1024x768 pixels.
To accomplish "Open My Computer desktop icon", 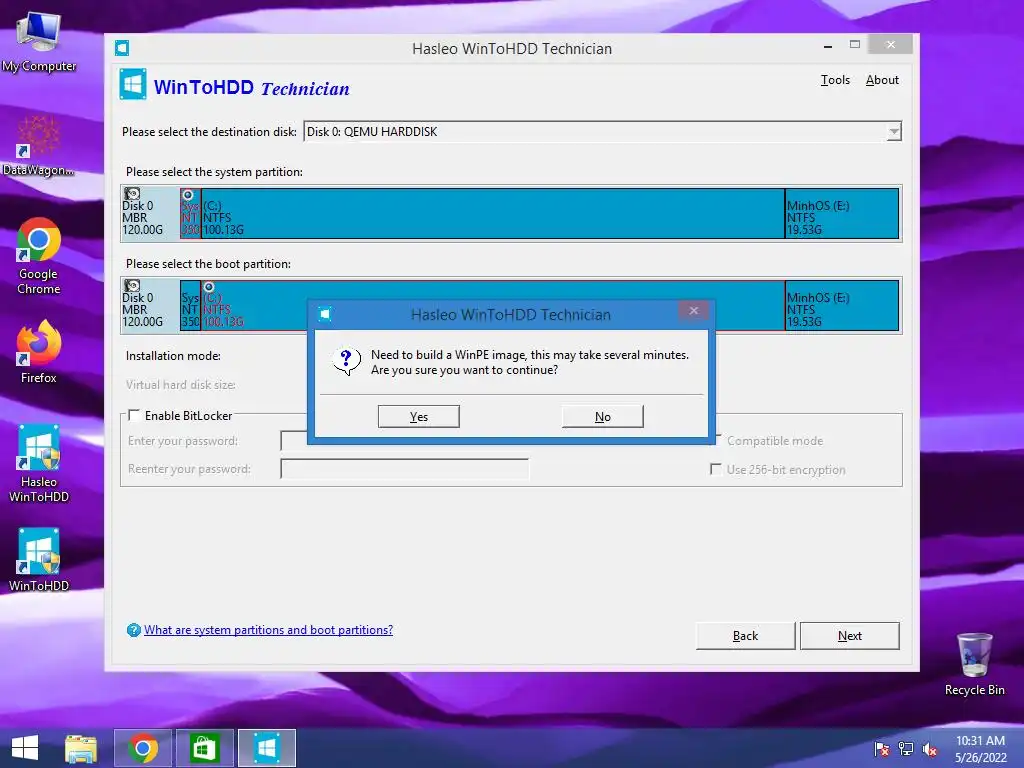I will 39,40.
